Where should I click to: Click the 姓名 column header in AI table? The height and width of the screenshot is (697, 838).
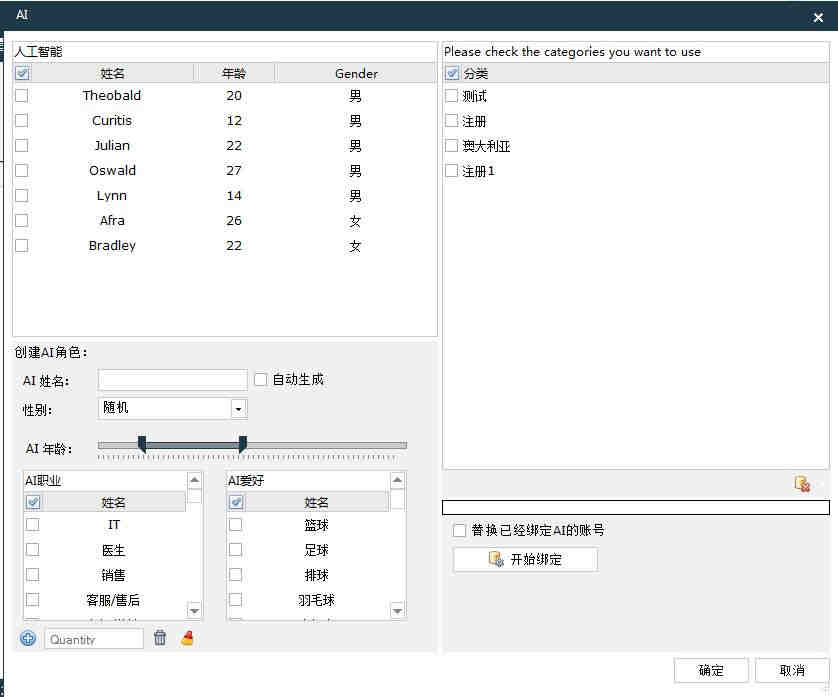(x=112, y=73)
